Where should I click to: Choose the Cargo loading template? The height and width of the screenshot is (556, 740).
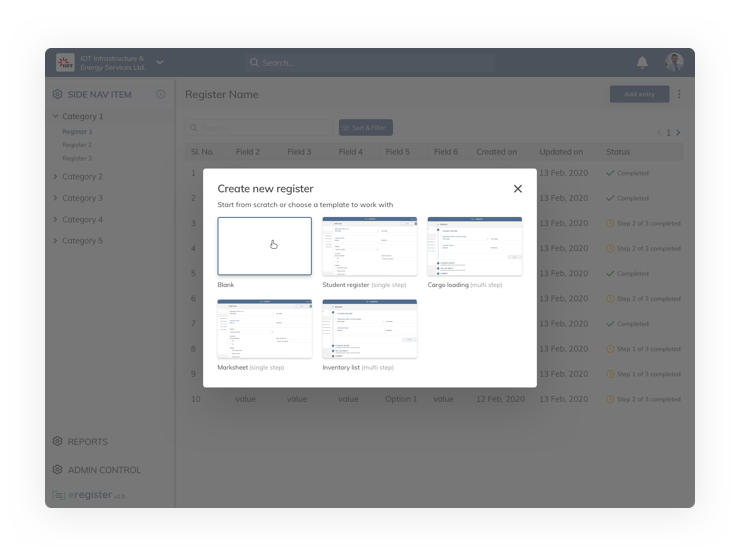coord(474,246)
